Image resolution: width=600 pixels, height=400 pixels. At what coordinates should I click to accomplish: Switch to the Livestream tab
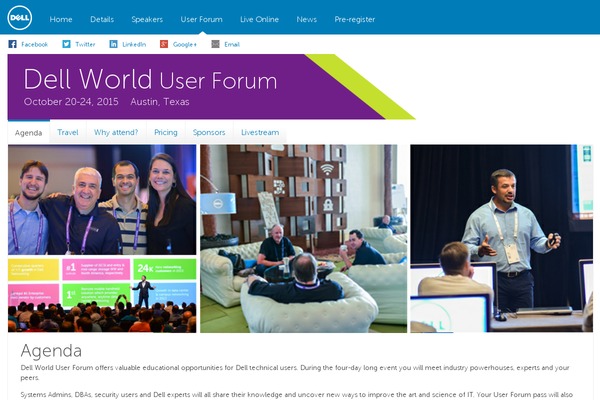pyautogui.click(x=260, y=132)
